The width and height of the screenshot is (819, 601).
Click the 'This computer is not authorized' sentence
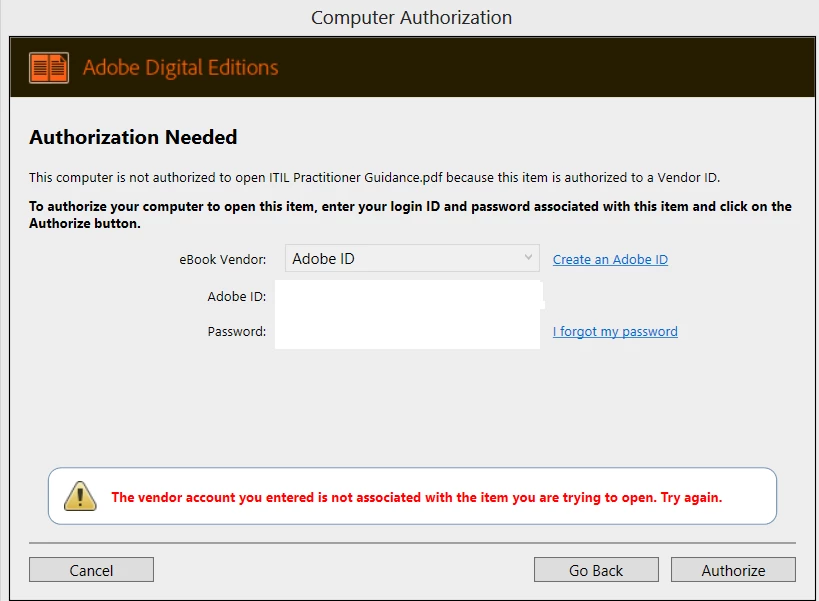coord(375,178)
